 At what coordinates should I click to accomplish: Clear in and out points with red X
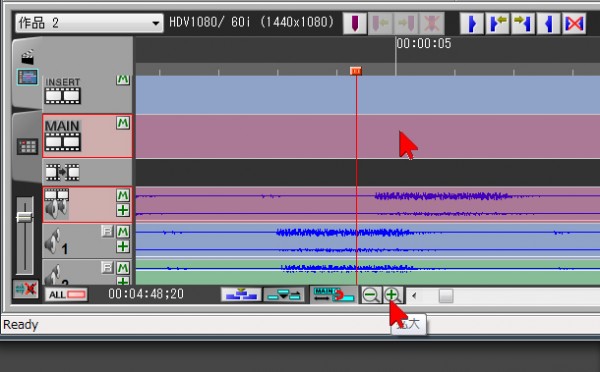(x=574, y=23)
